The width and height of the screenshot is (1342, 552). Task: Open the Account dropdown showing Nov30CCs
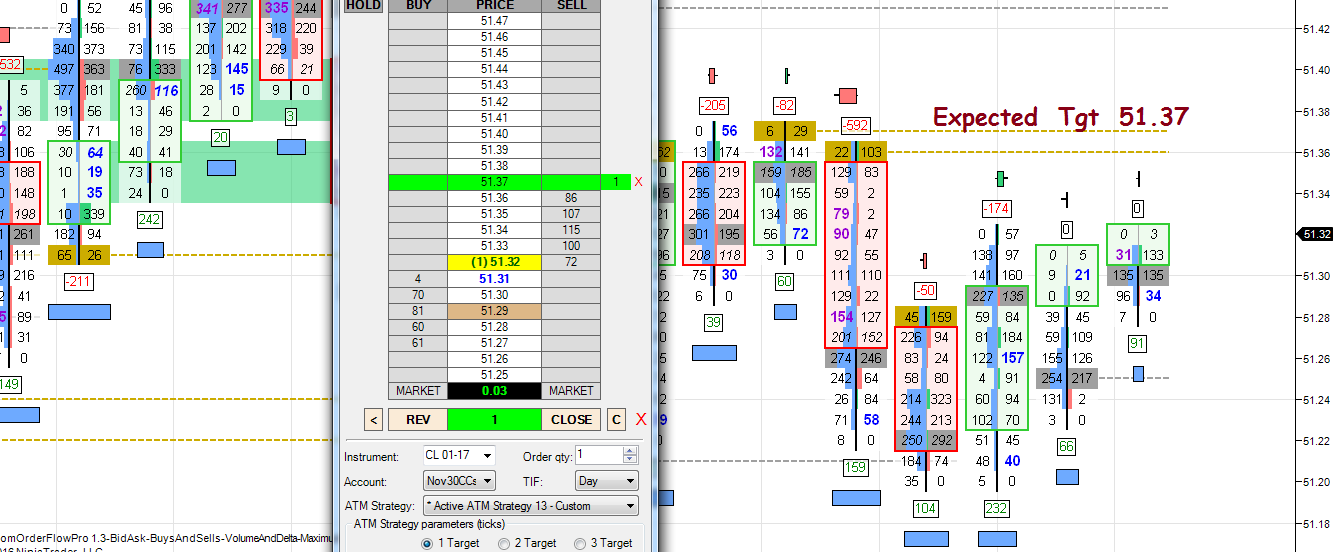[x=459, y=481]
